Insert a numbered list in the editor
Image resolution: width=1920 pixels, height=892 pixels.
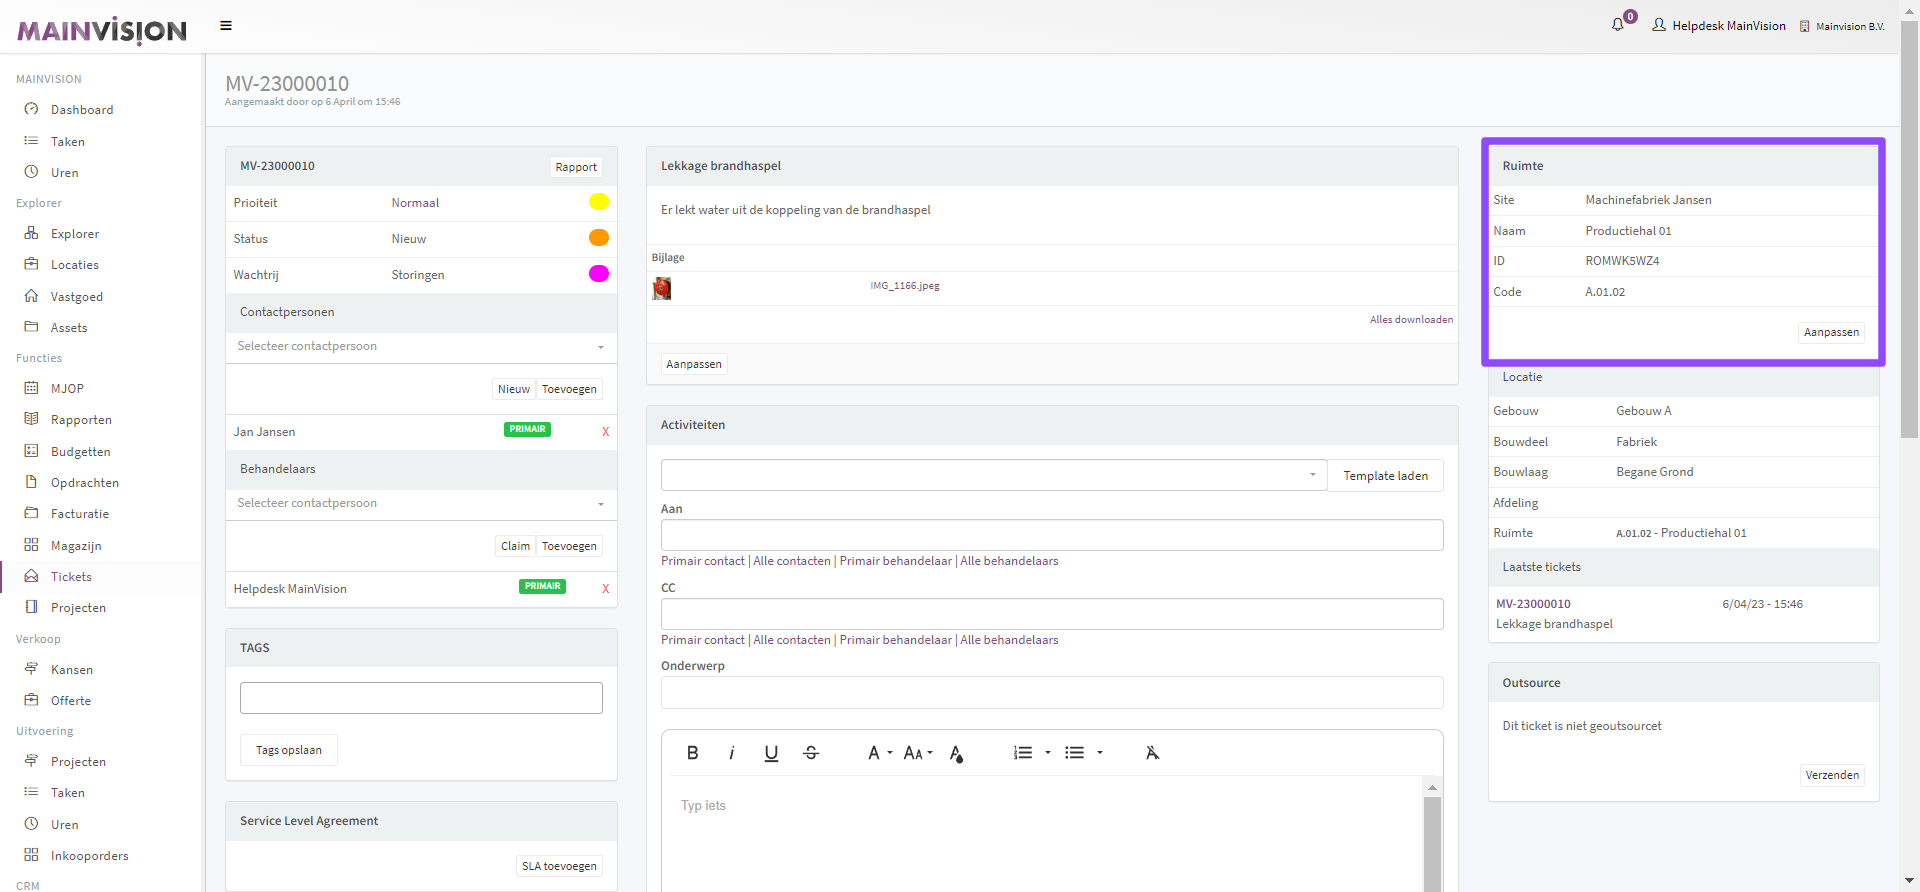click(x=1023, y=753)
